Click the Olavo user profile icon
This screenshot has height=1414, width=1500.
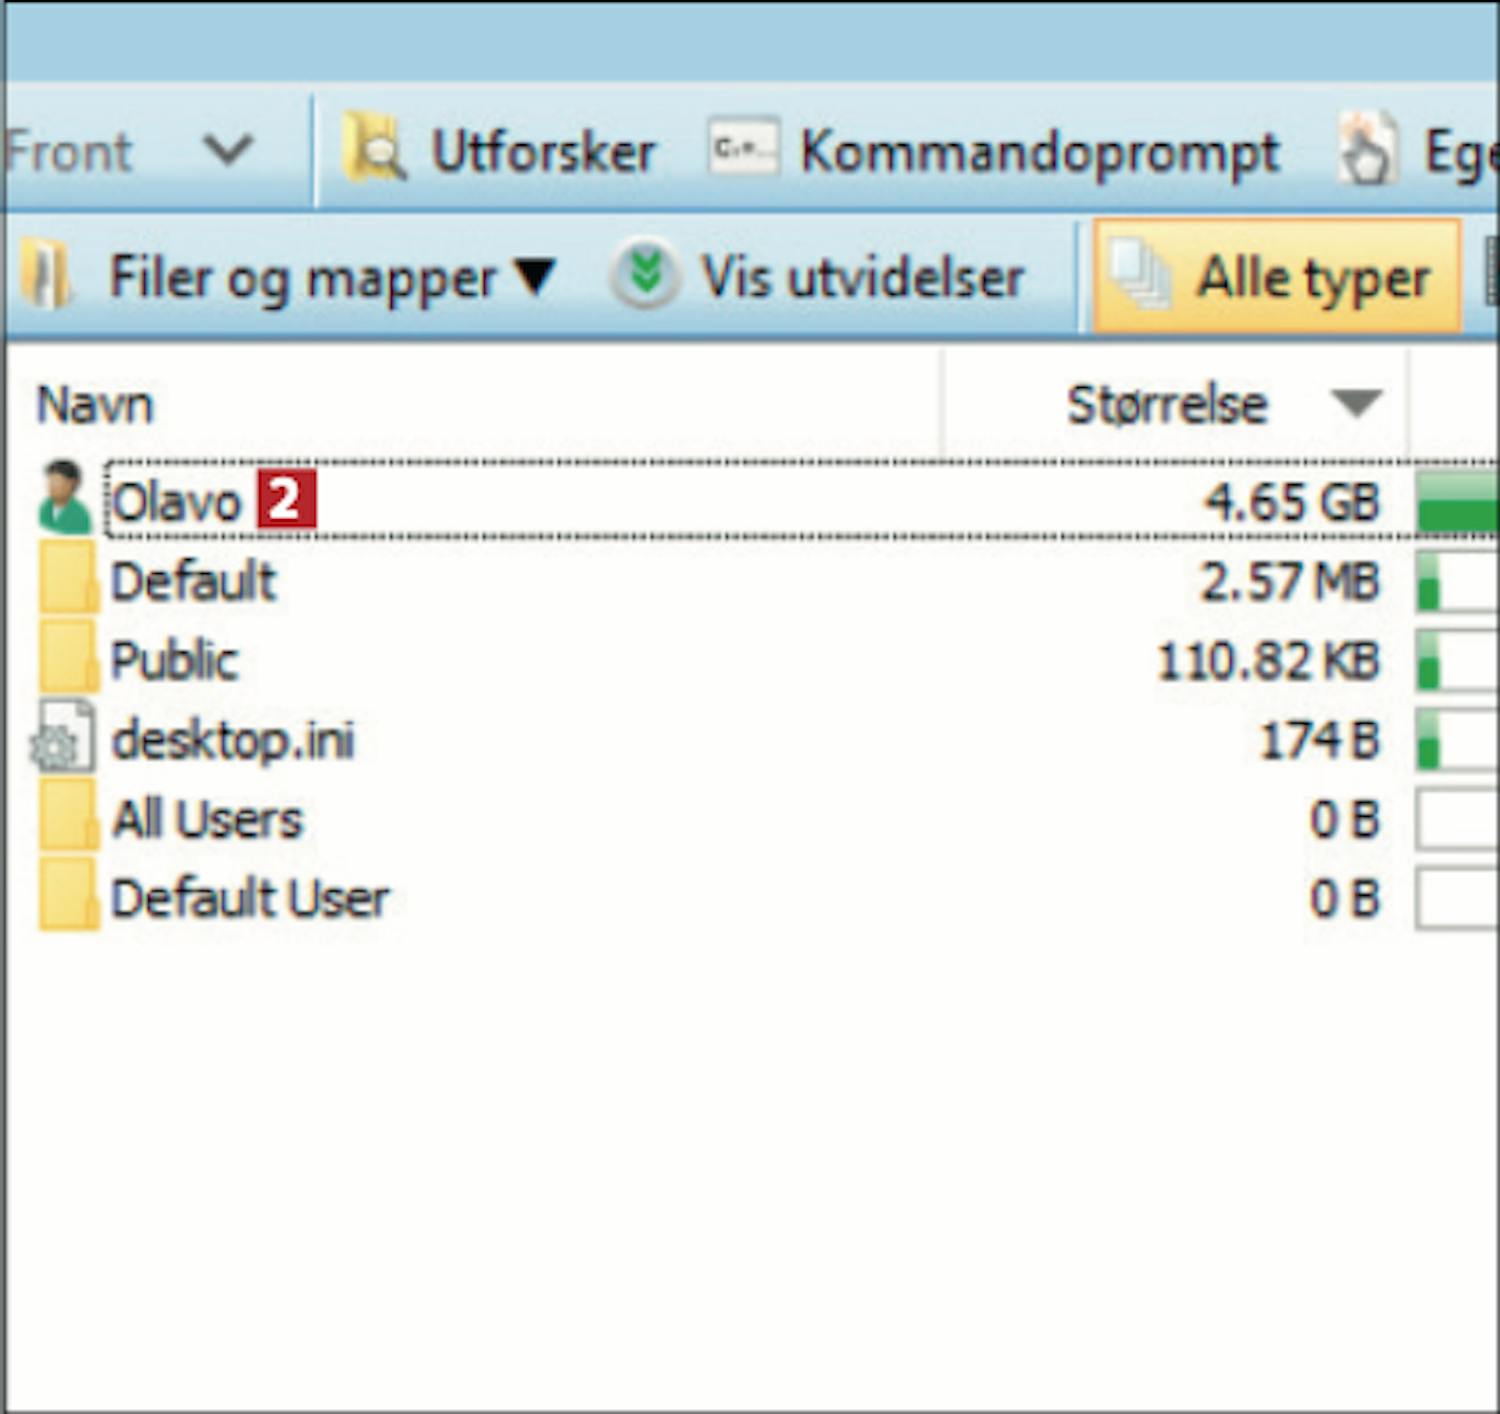pos(64,497)
